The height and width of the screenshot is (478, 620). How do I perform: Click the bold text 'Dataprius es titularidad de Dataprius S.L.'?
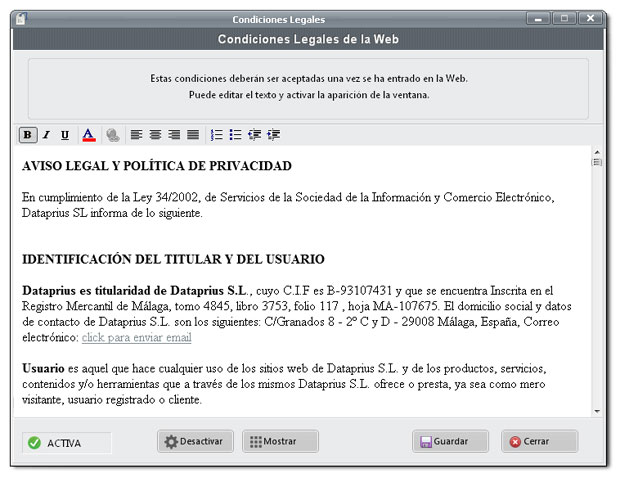(135, 291)
